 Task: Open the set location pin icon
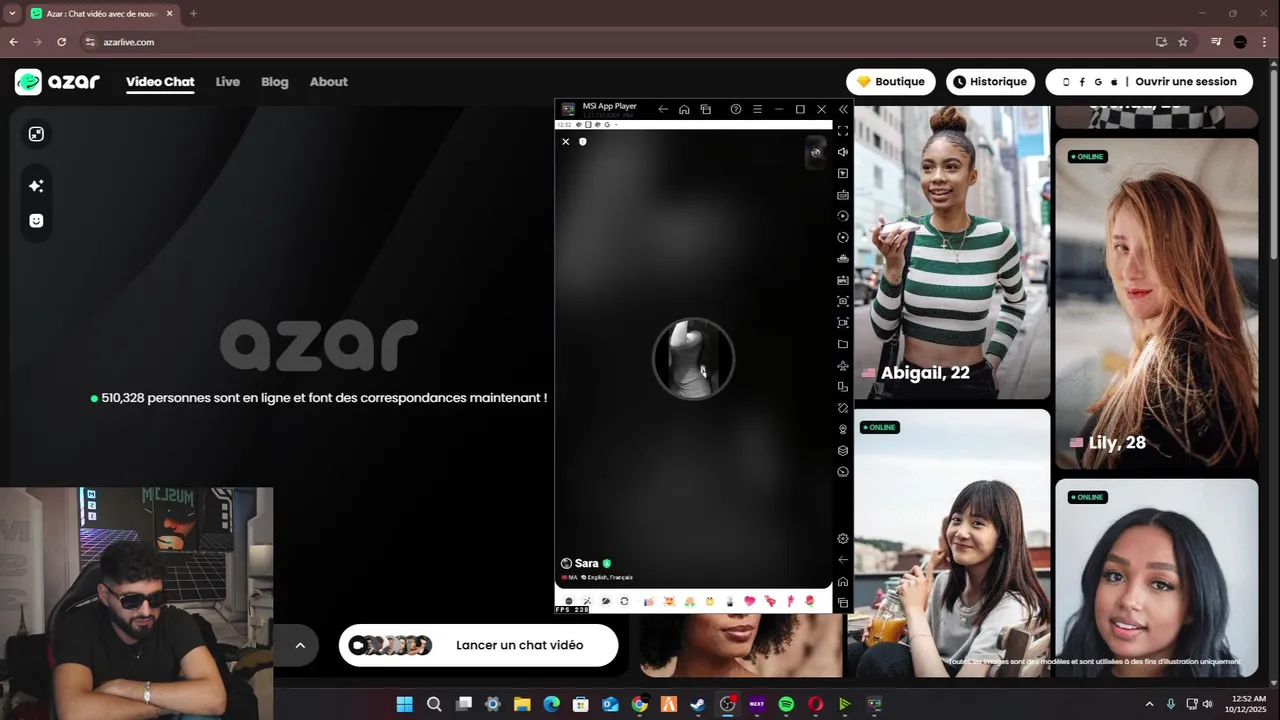tap(843, 429)
